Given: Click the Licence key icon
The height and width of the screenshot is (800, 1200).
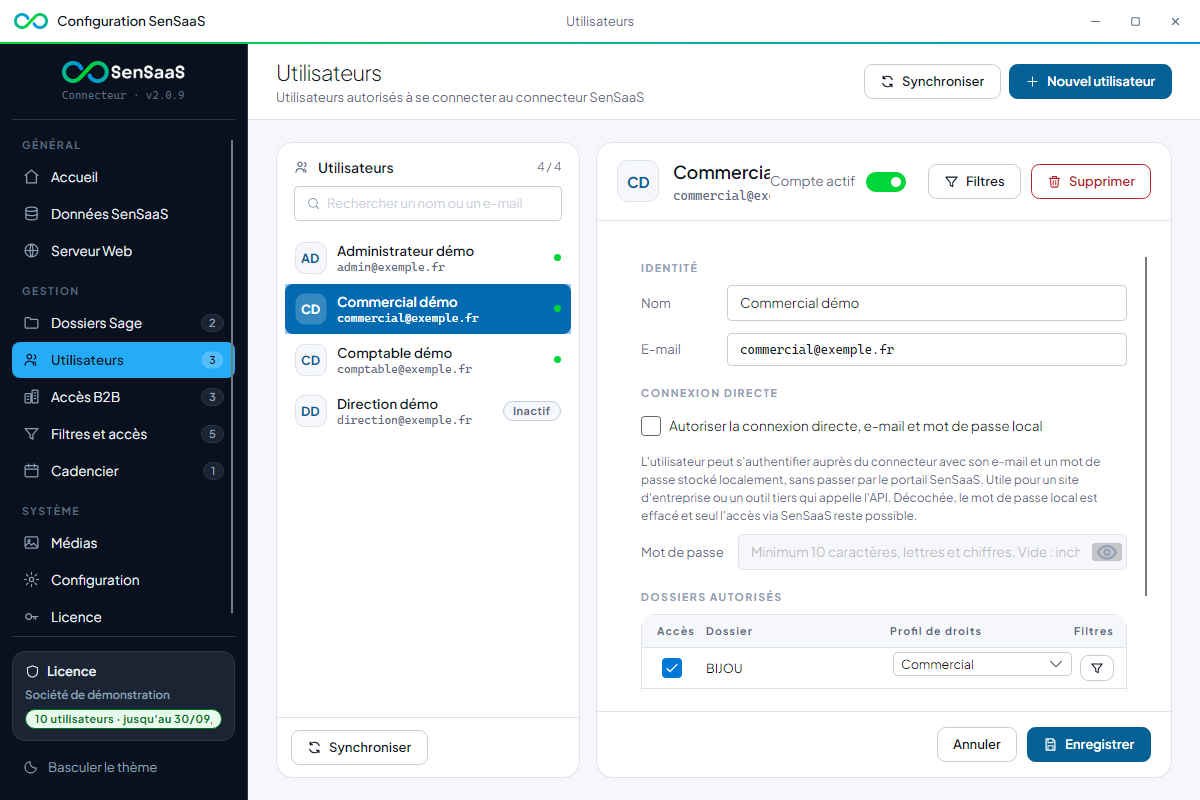Looking at the screenshot, I should point(32,617).
